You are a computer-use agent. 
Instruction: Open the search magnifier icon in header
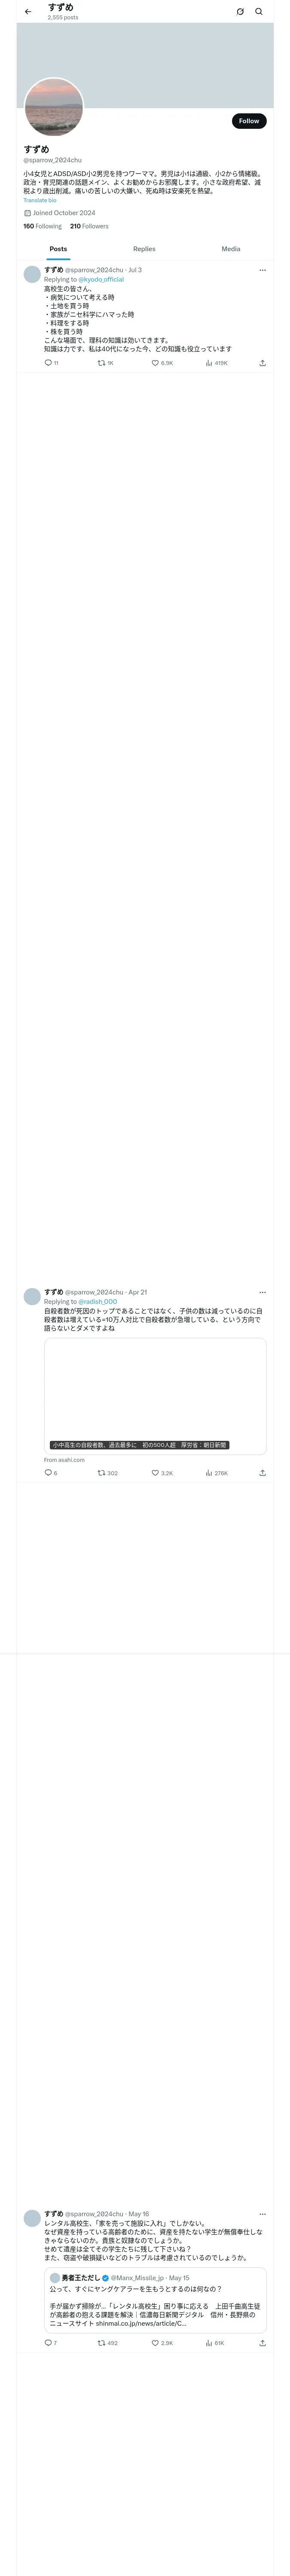click(x=259, y=12)
